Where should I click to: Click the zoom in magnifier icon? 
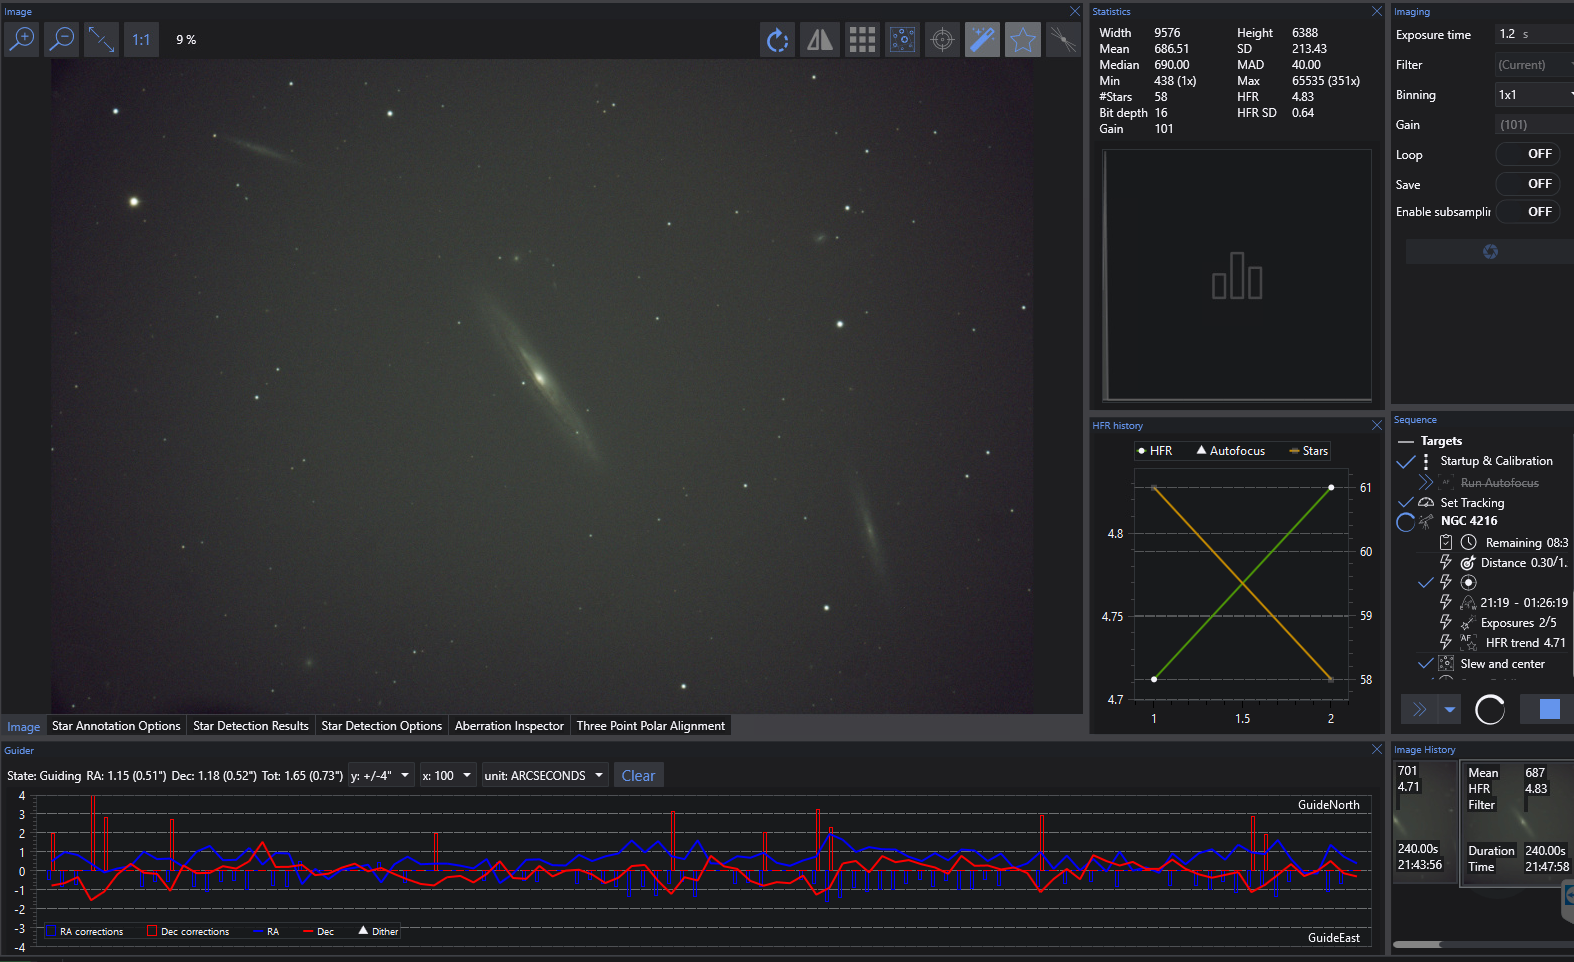(21, 39)
